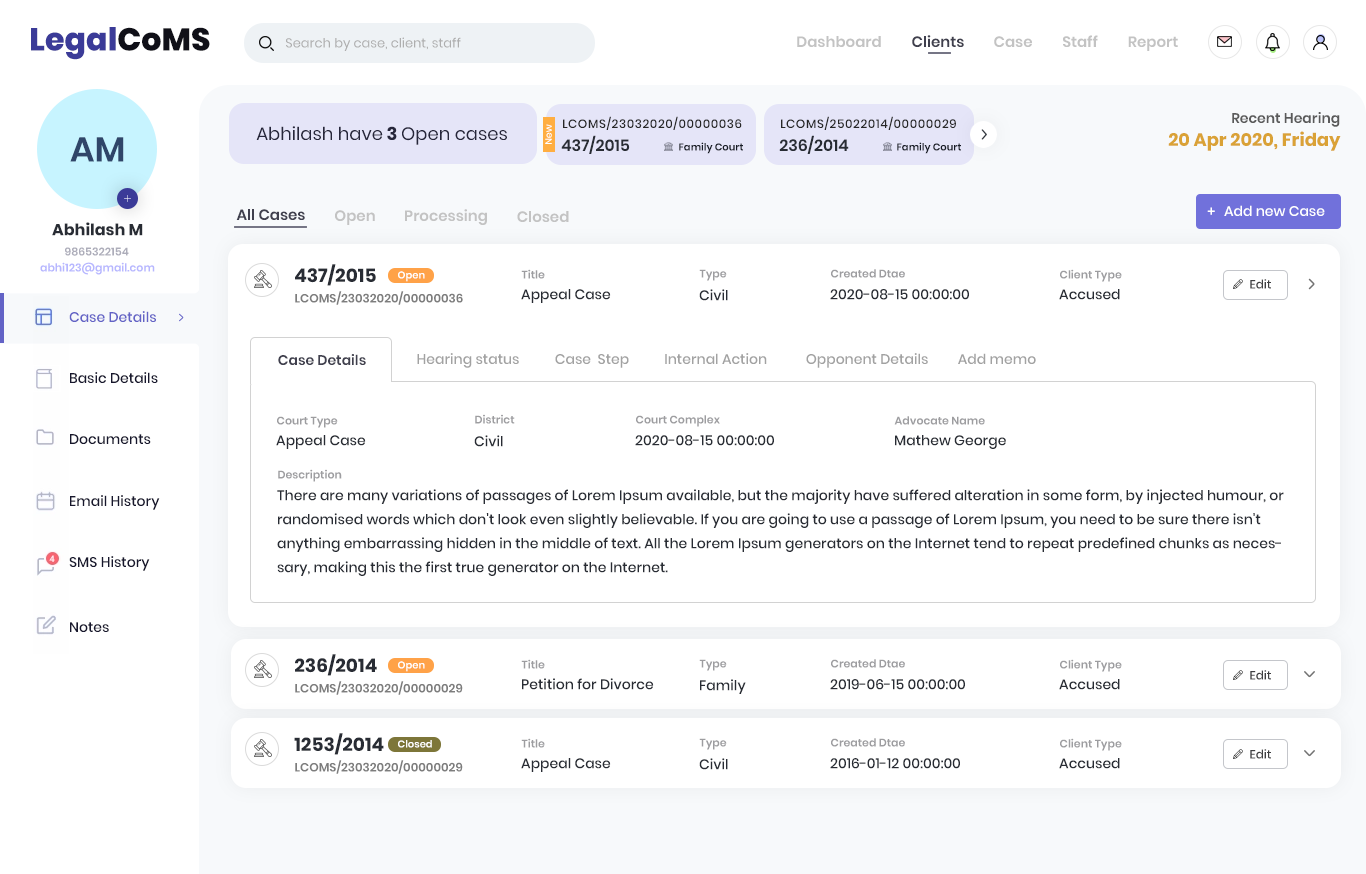Click the plus badge on AM avatar
The height and width of the screenshot is (874, 1366).
[x=127, y=198]
